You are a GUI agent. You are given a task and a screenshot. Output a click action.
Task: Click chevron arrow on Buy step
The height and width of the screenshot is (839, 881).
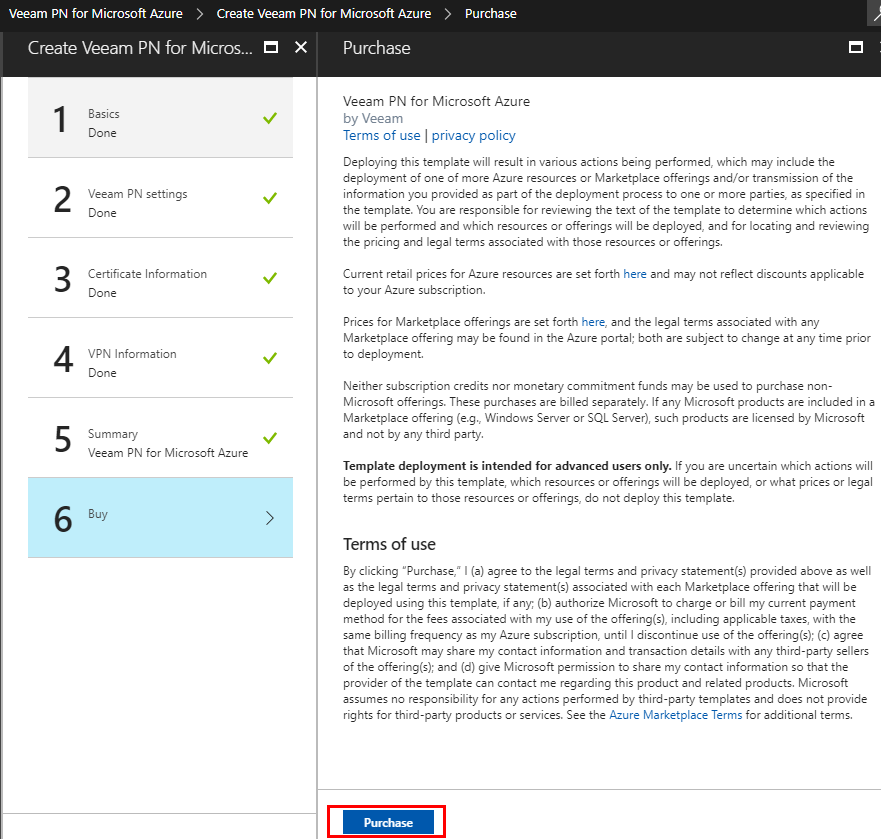(270, 518)
